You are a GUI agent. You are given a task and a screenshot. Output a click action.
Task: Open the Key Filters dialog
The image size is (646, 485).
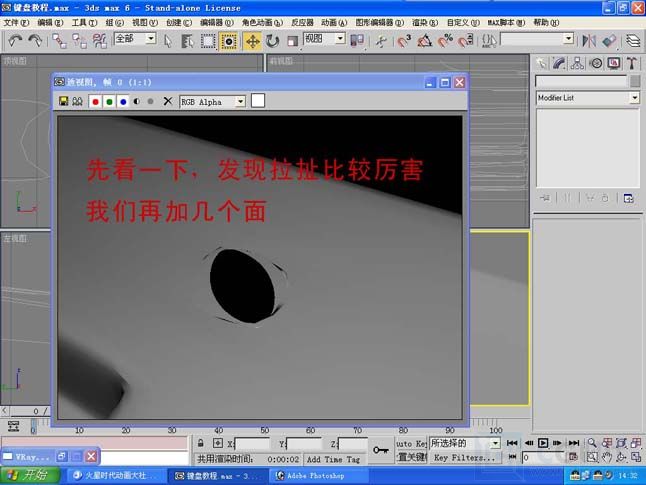click(465, 458)
